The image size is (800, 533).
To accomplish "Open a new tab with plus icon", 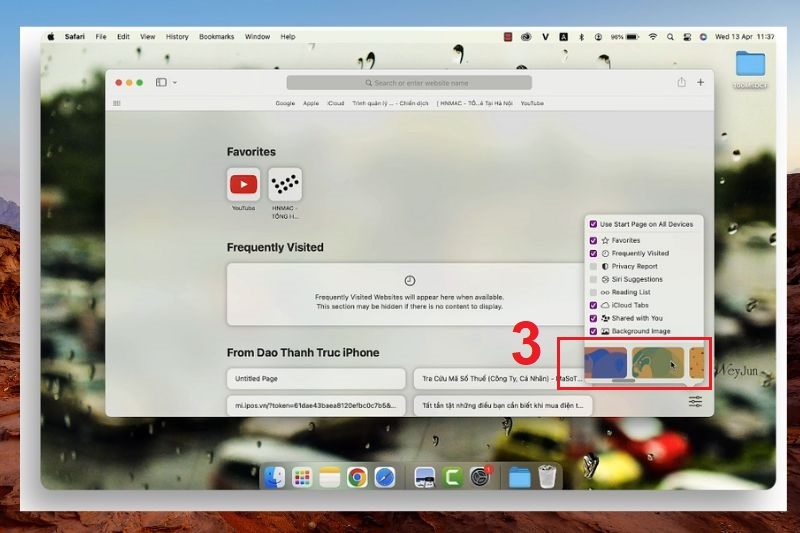I will [701, 82].
